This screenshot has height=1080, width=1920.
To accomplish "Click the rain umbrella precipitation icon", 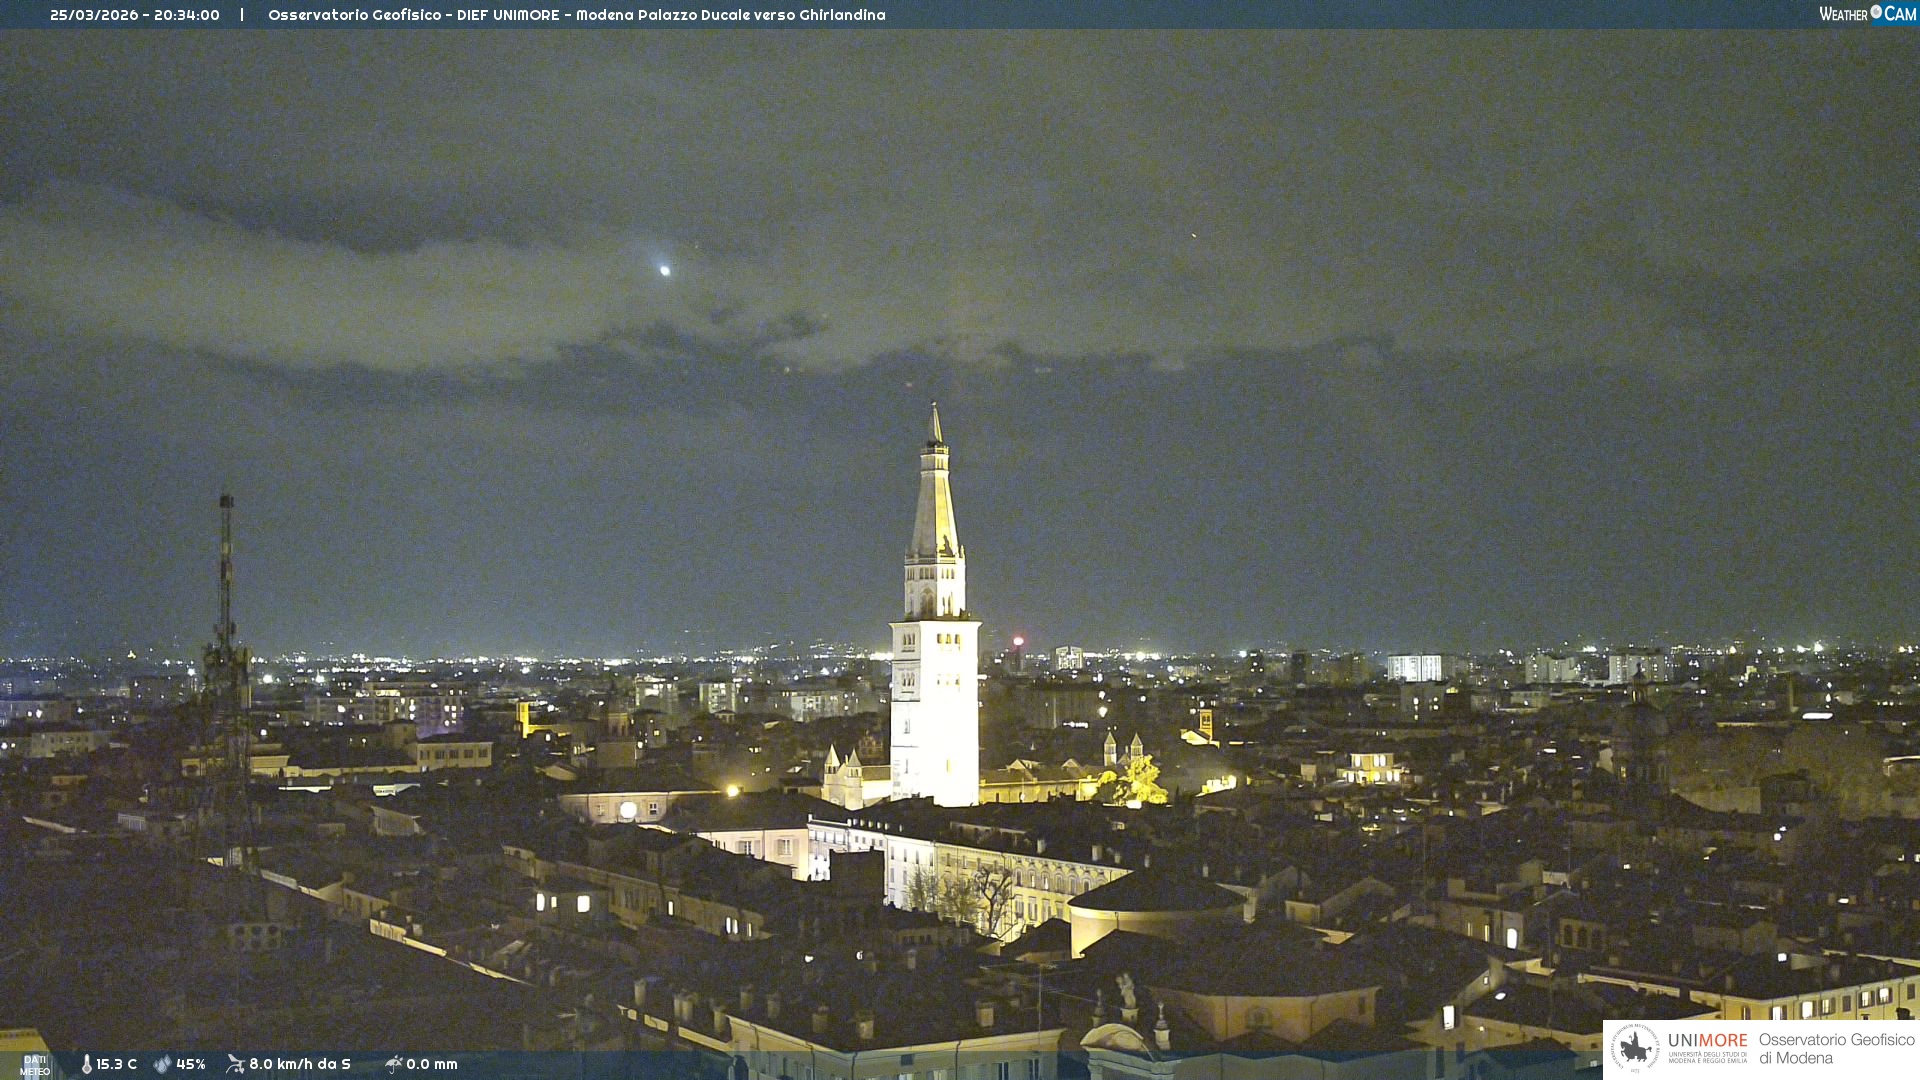I will [393, 1064].
